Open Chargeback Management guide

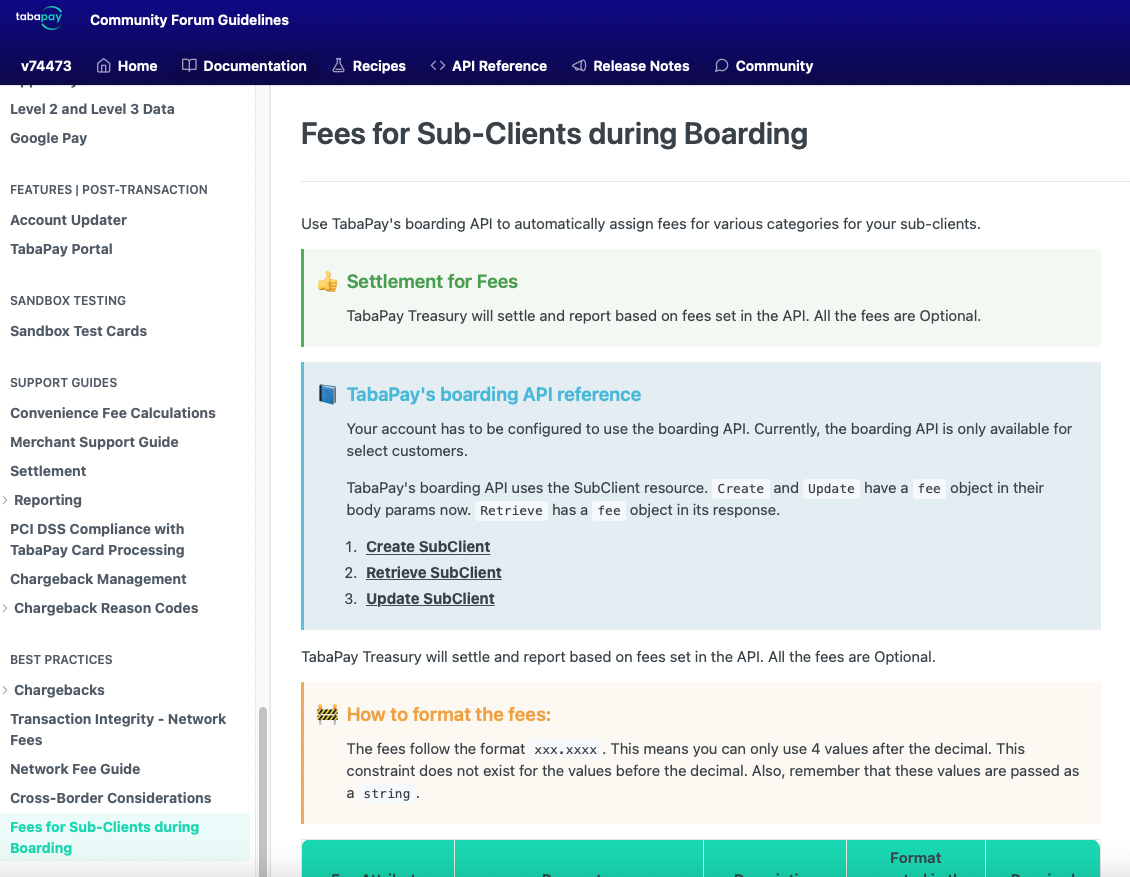(98, 579)
